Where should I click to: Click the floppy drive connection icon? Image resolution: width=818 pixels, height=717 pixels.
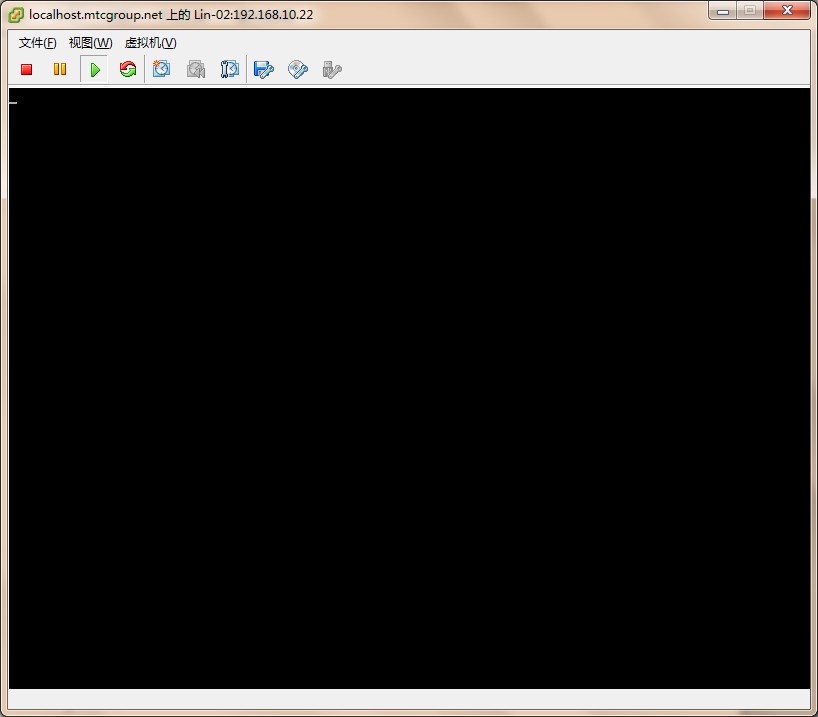[x=263, y=69]
